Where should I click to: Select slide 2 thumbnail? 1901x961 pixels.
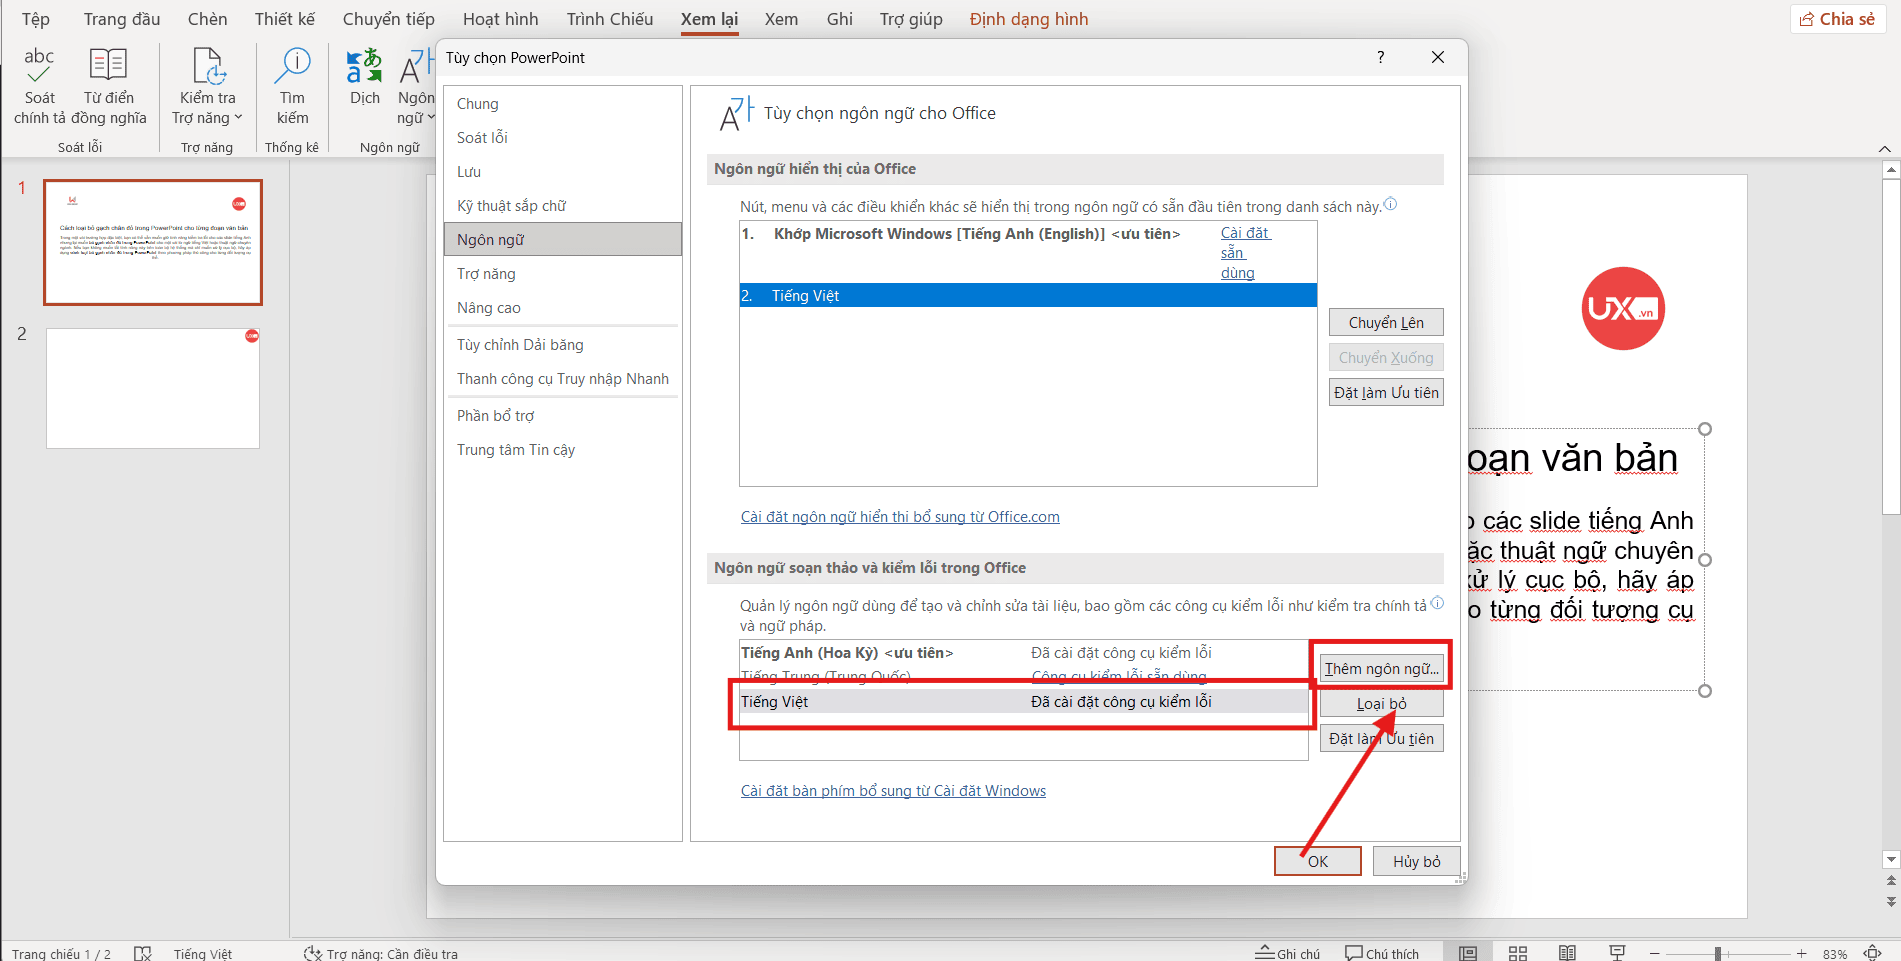[x=153, y=388]
